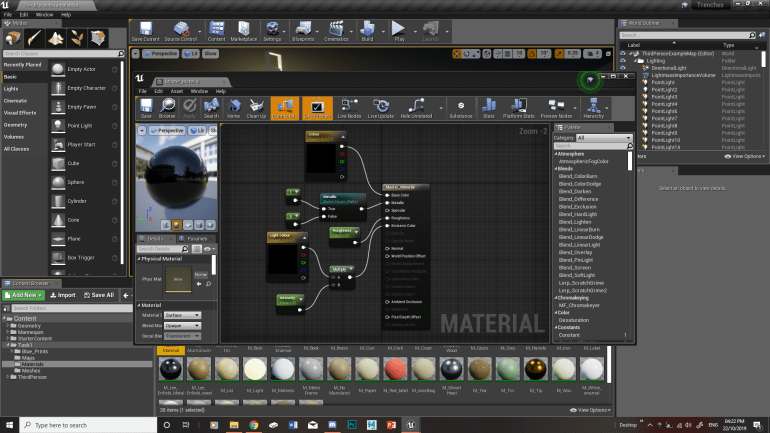Viewport: 770px width, 433px height.
Task: Click View Options in World Outliner
Action: pos(744,156)
